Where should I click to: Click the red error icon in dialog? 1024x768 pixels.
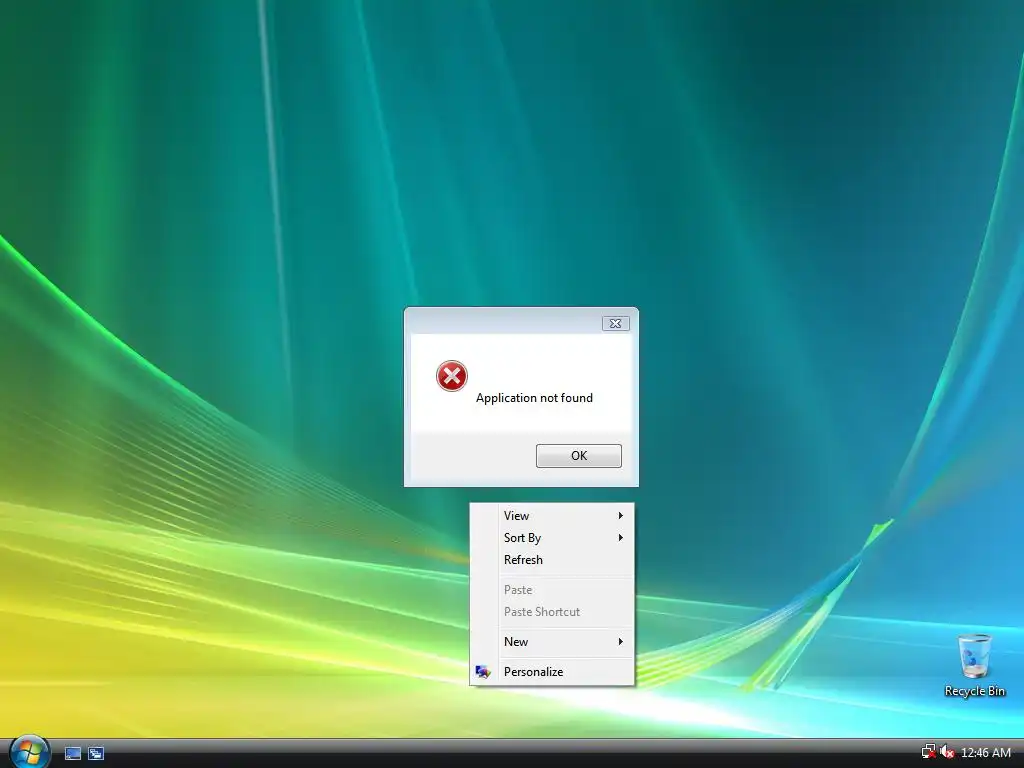[x=451, y=376]
